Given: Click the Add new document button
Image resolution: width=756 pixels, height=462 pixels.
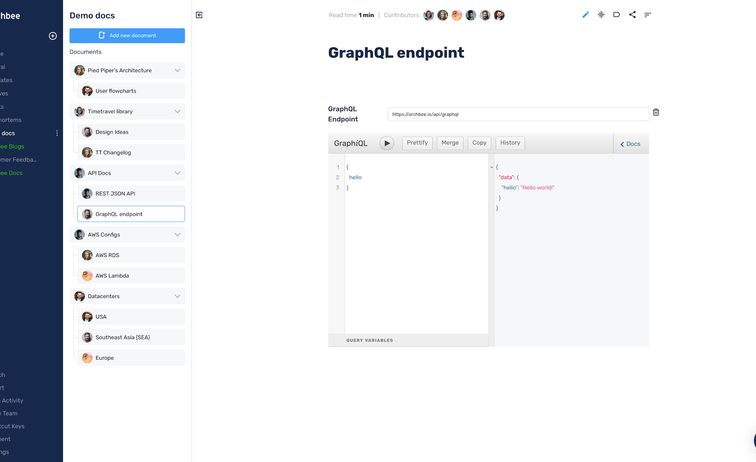Looking at the screenshot, I should coord(127,35).
